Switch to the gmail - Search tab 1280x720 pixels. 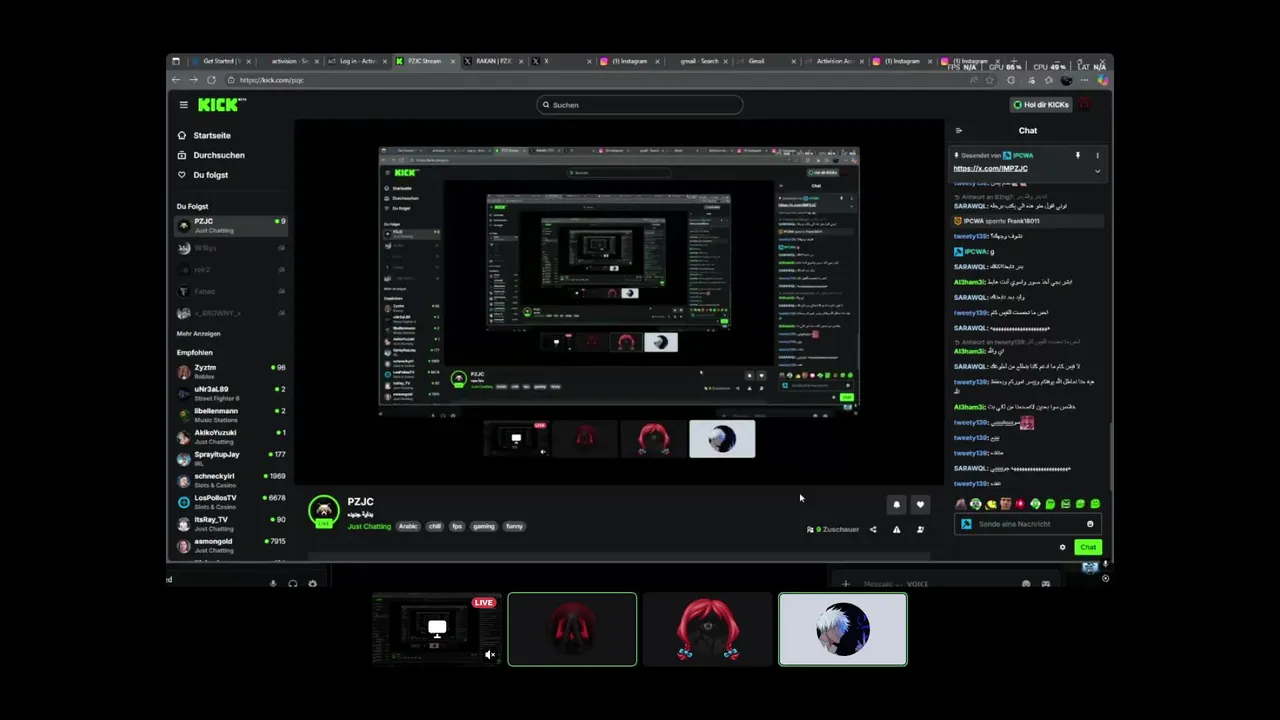coord(699,61)
